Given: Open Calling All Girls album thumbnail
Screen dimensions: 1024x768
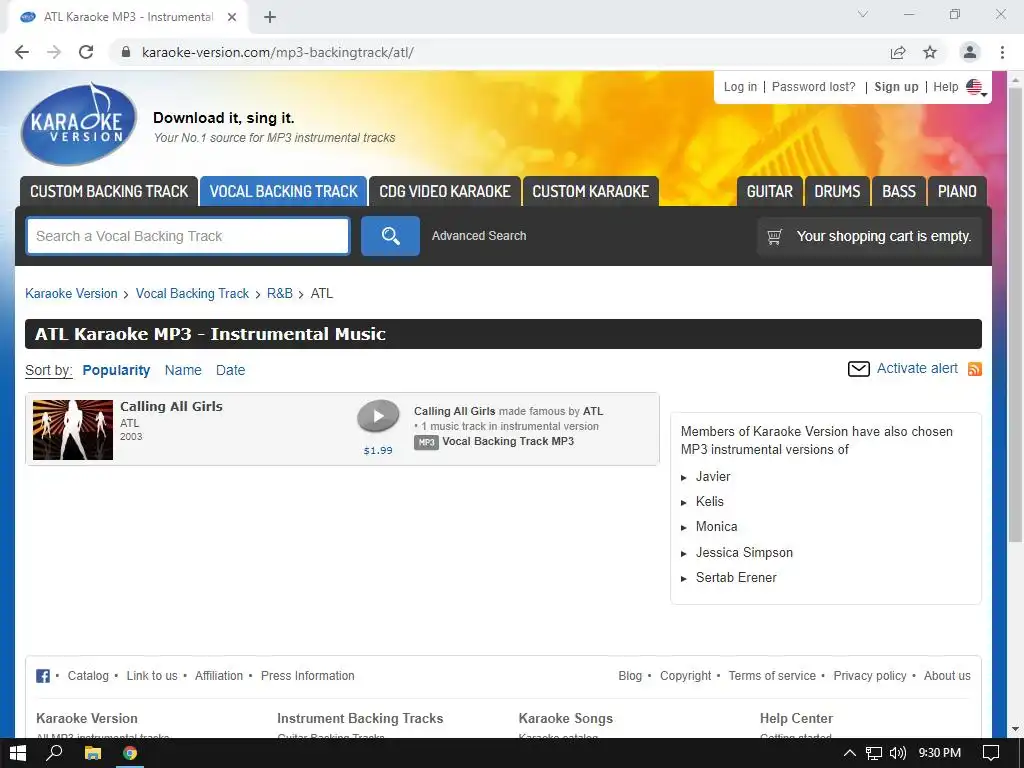Looking at the screenshot, I should (72, 430).
